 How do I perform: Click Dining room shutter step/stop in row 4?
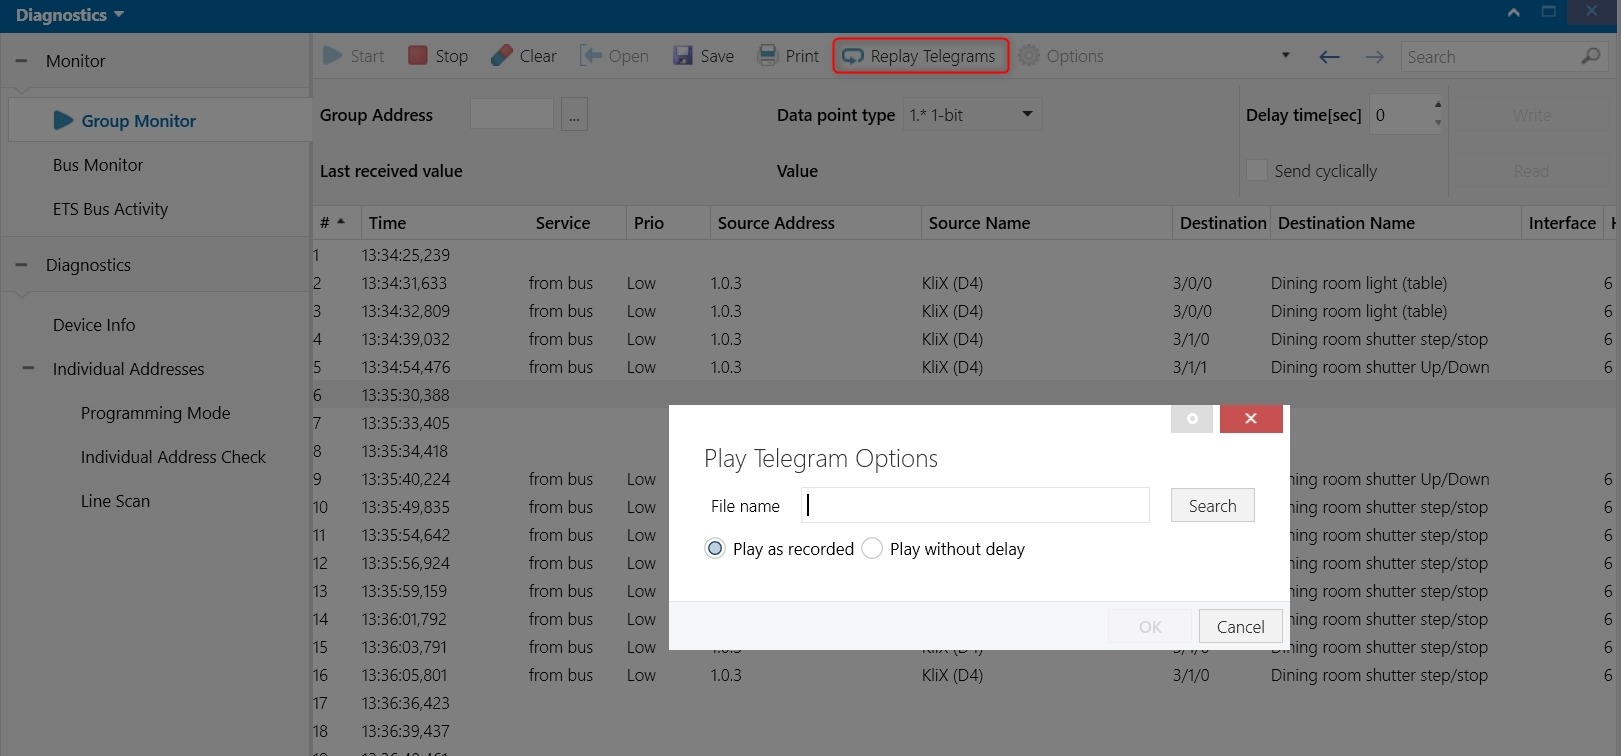point(1379,339)
